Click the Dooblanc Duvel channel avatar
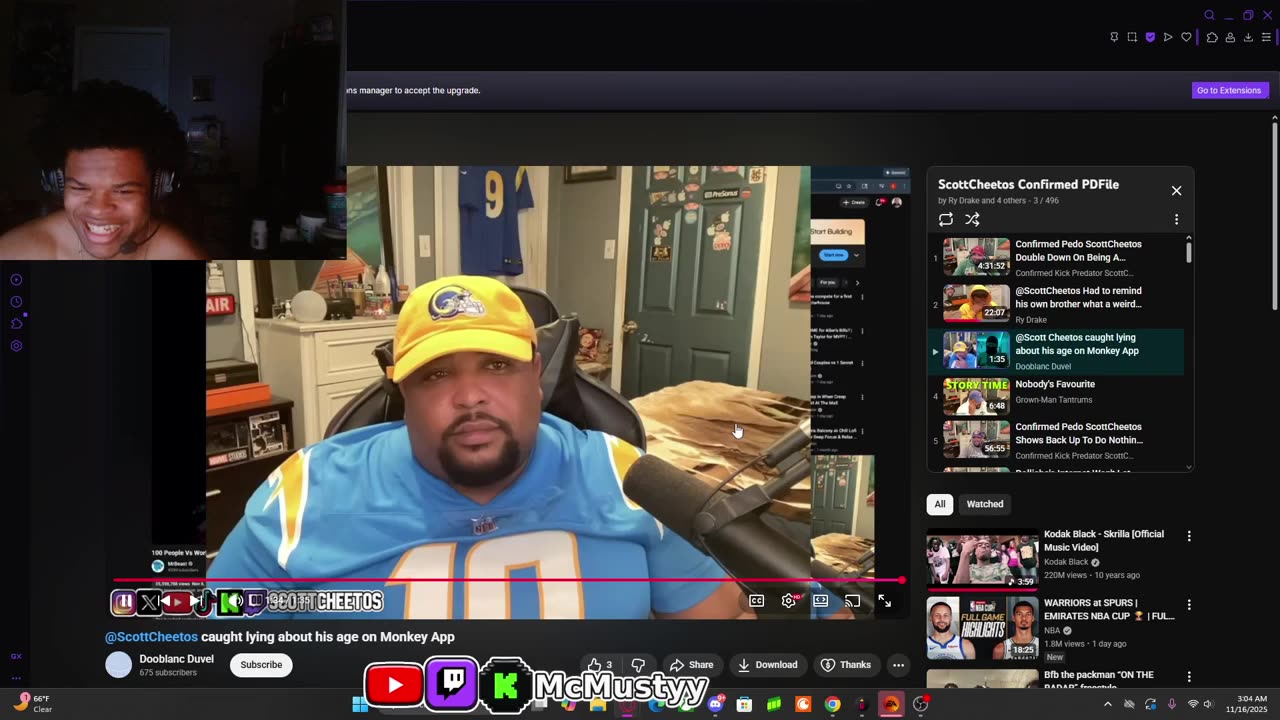The width and height of the screenshot is (1280, 720). pyautogui.click(x=118, y=665)
